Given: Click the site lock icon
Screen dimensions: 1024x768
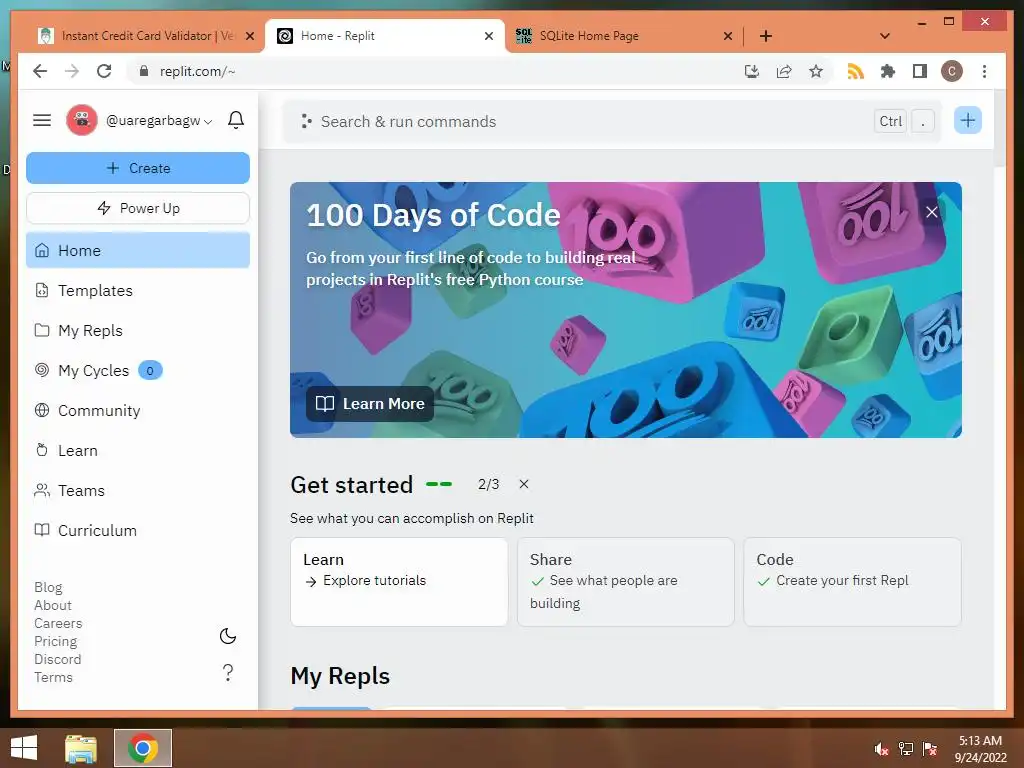Looking at the screenshot, I should pos(144,71).
